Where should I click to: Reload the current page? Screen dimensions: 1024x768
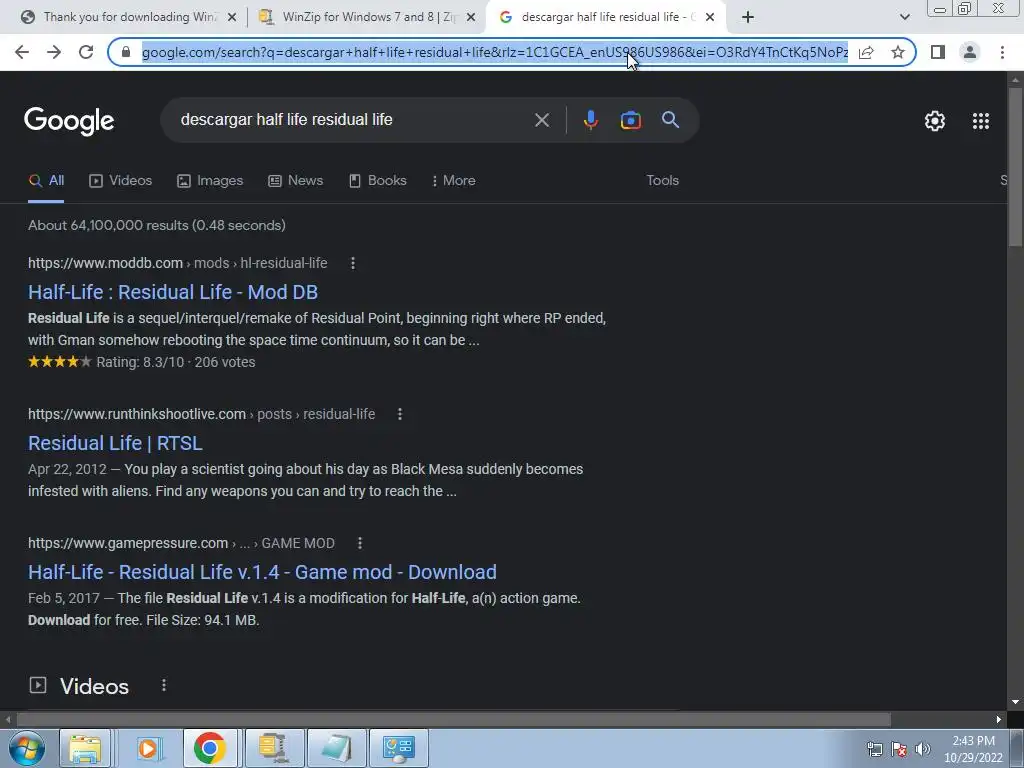click(x=86, y=52)
